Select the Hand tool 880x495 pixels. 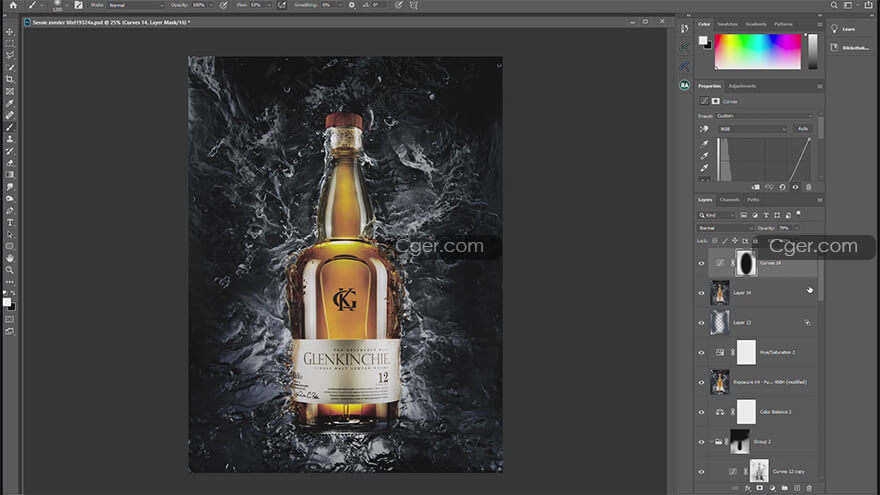coord(10,258)
